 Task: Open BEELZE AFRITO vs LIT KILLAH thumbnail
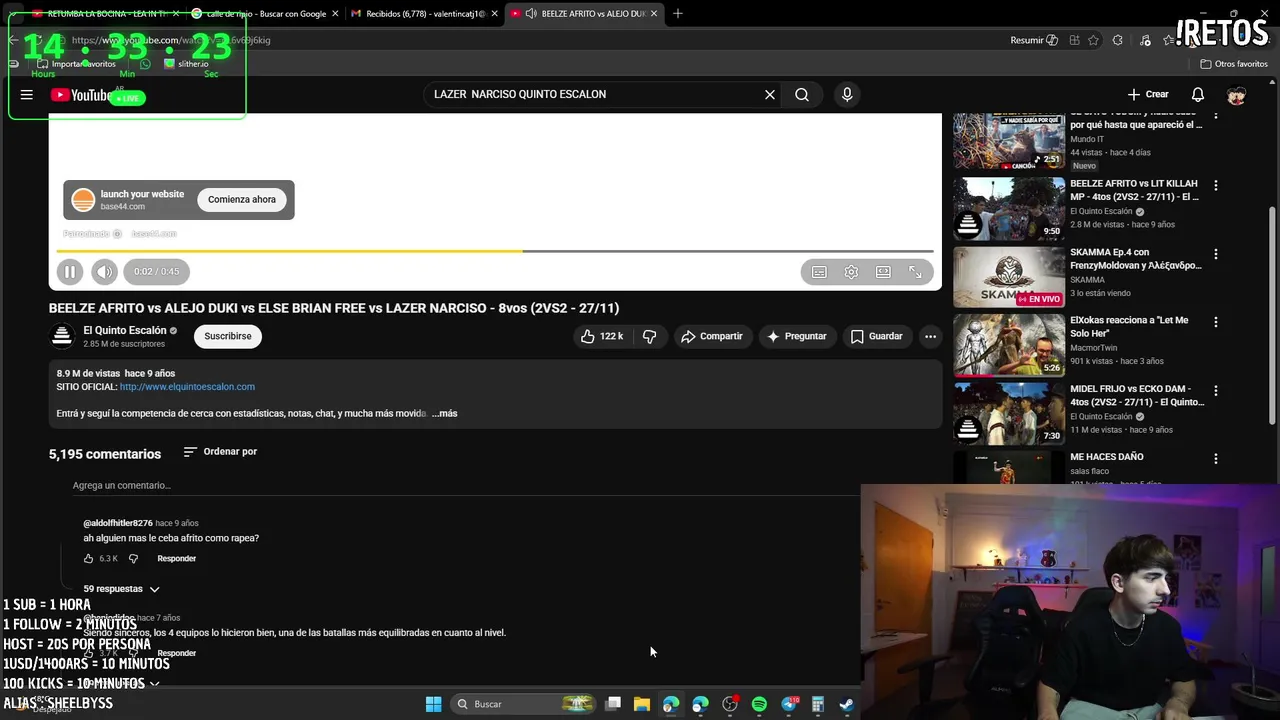pyautogui.click(x=1008, y=209)
